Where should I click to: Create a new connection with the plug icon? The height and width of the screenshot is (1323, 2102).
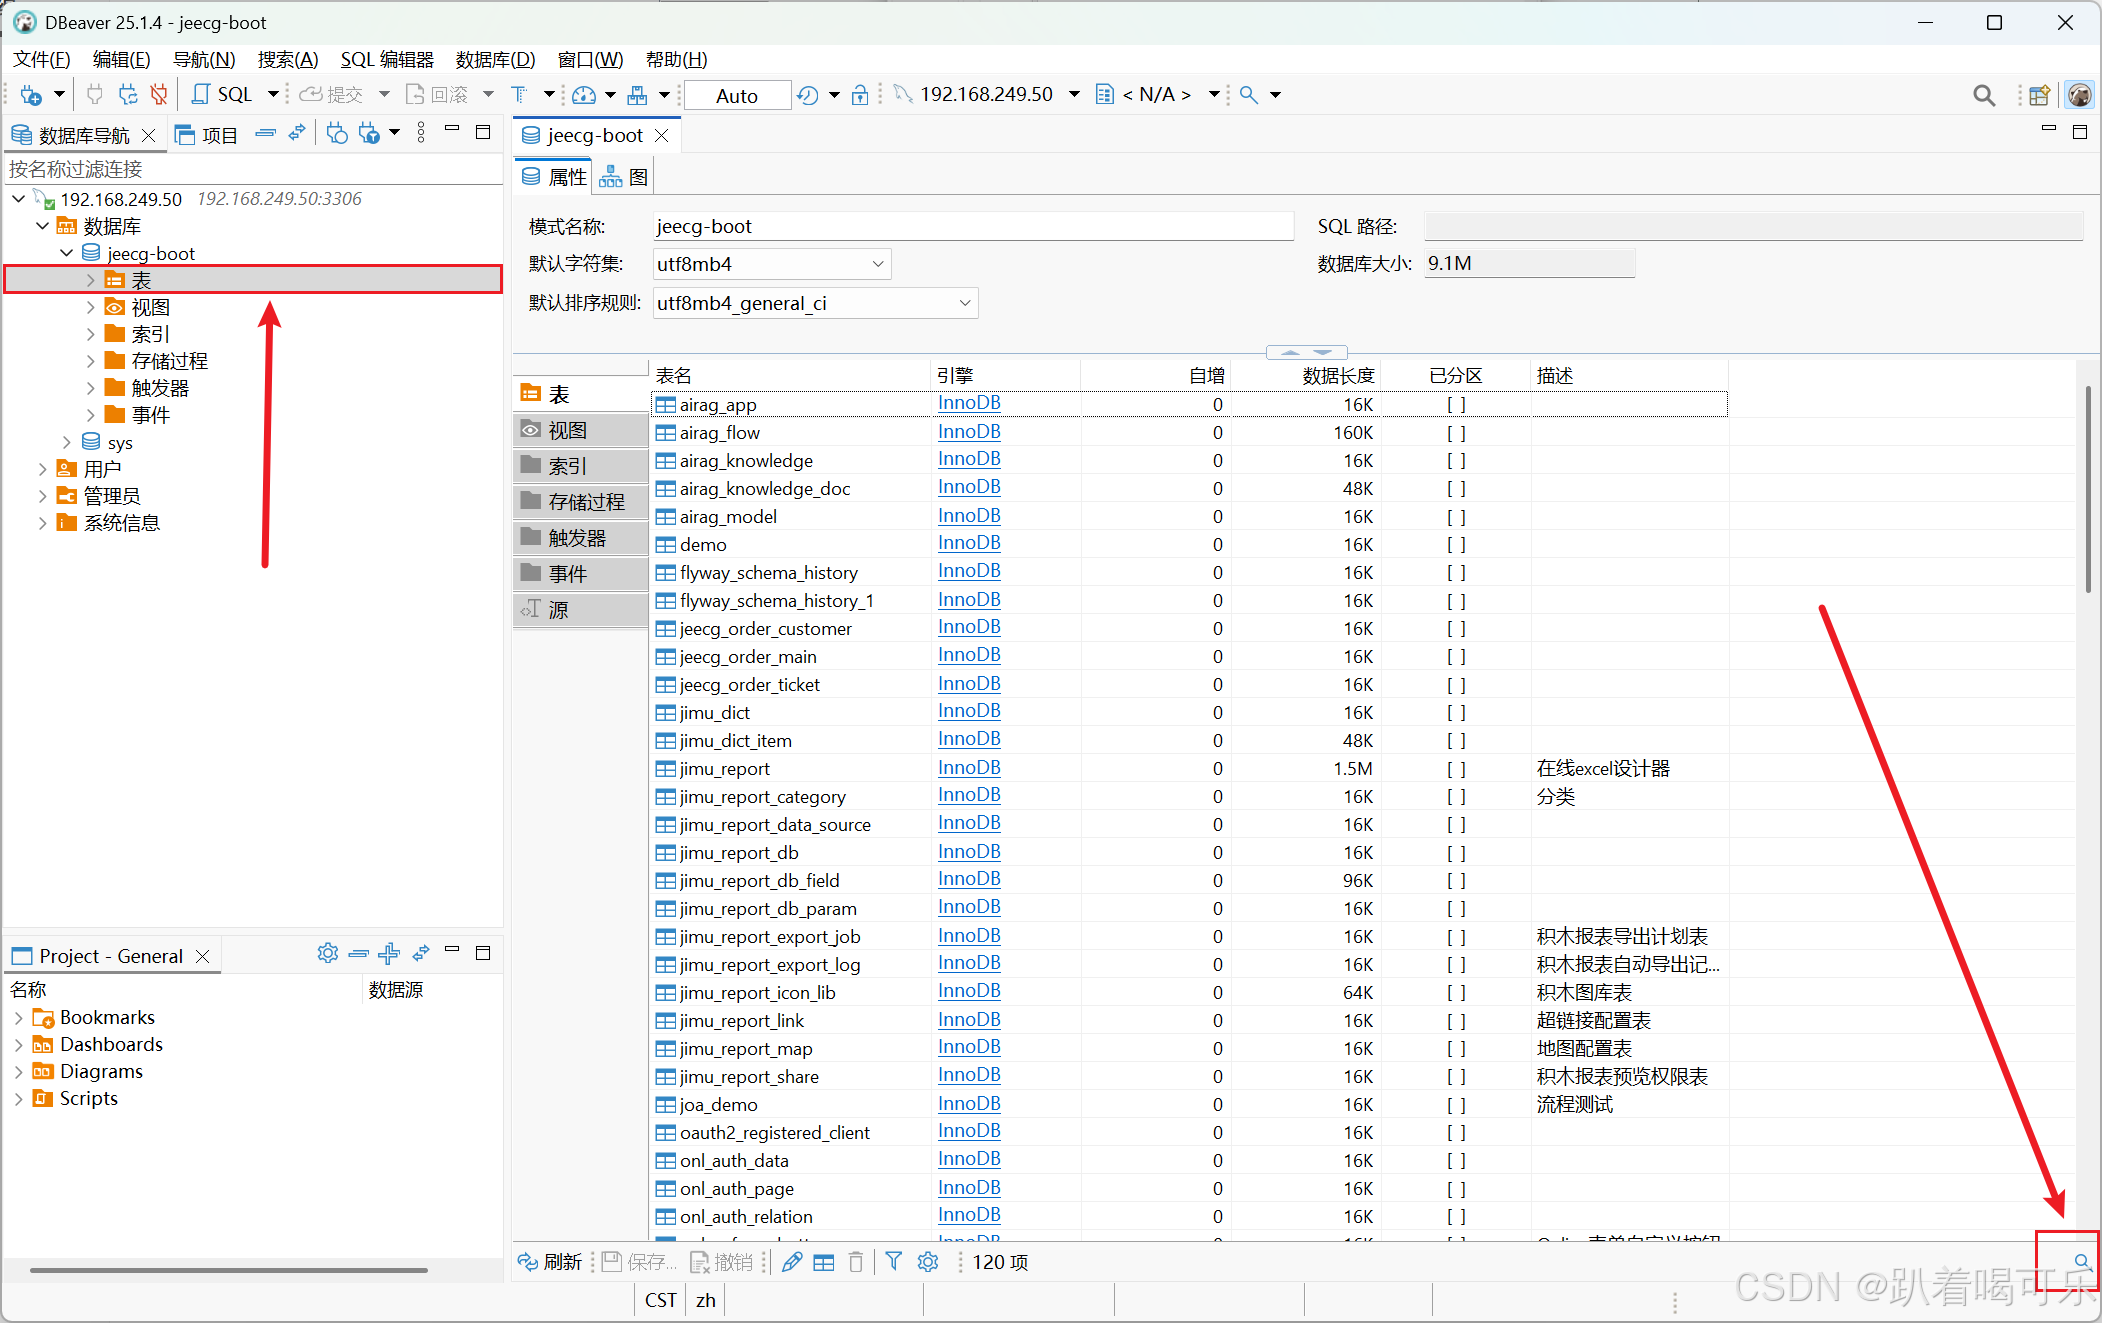click(x=33, y=94)
